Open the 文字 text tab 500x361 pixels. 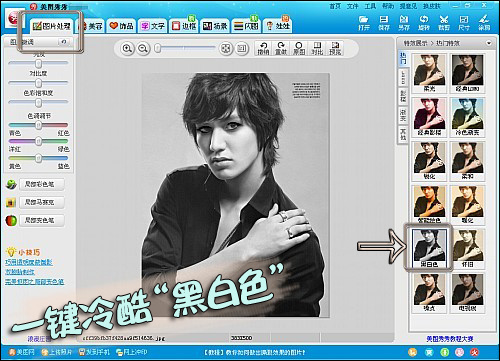153,26
